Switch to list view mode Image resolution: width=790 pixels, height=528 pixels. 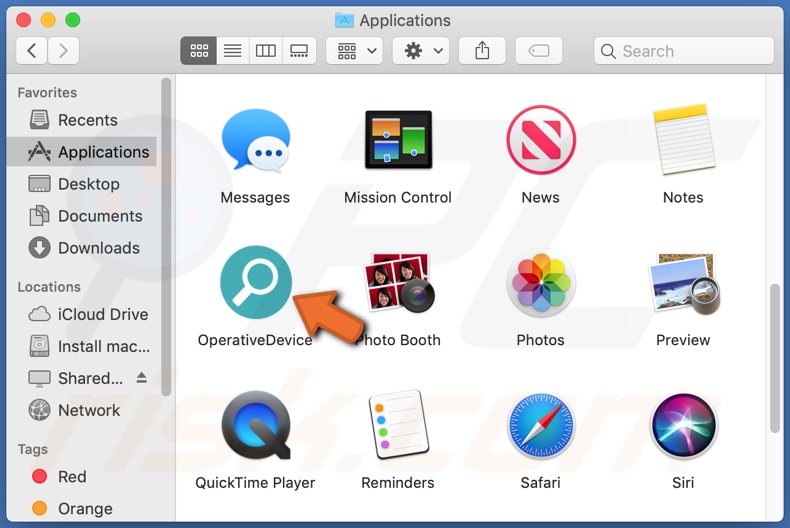tap(232, 51)
